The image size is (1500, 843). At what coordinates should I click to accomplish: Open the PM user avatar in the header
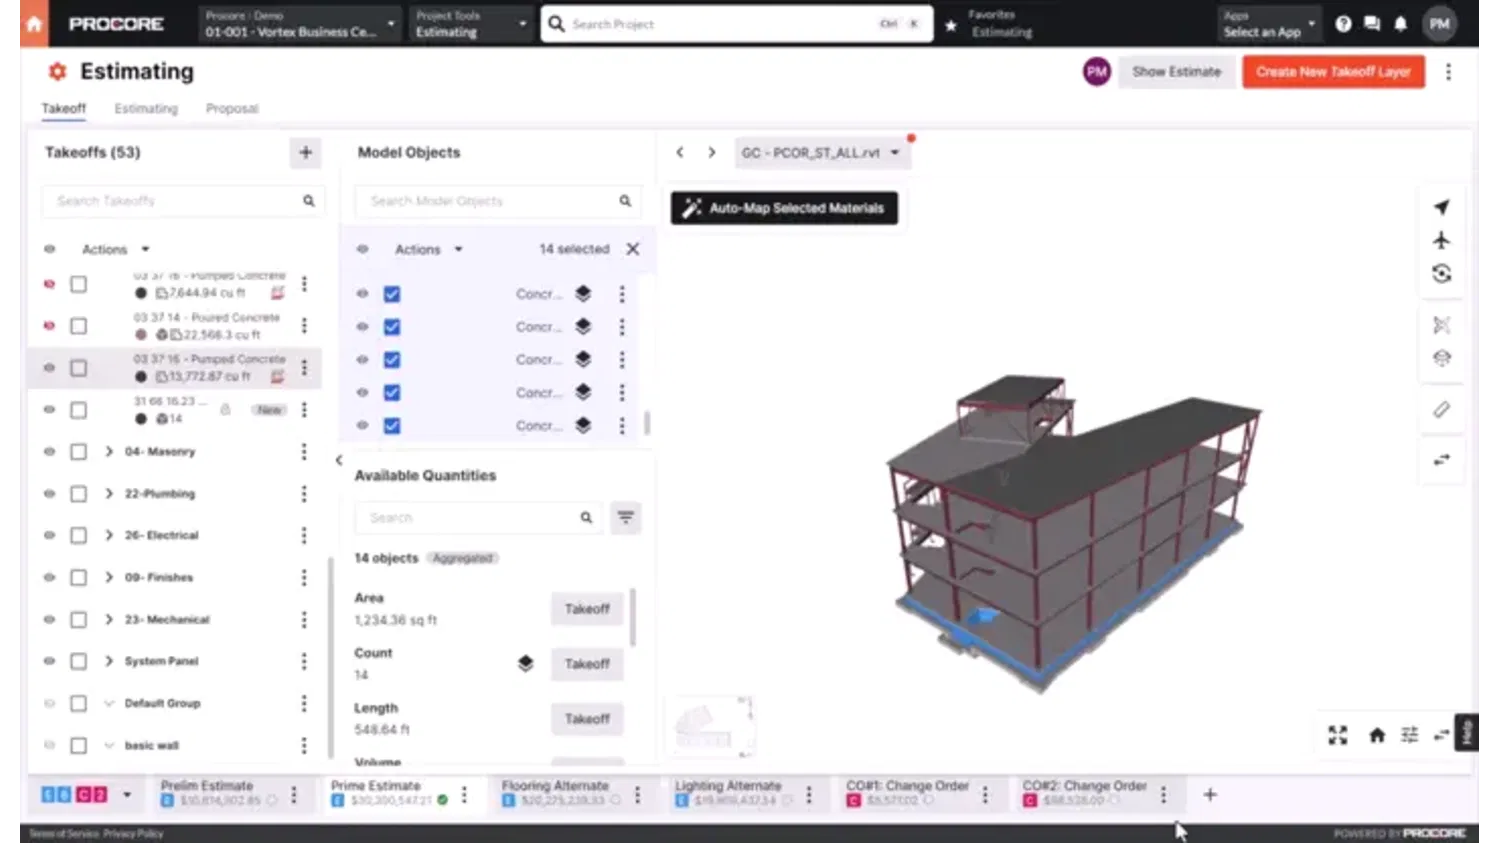[x=1440, y=24]
